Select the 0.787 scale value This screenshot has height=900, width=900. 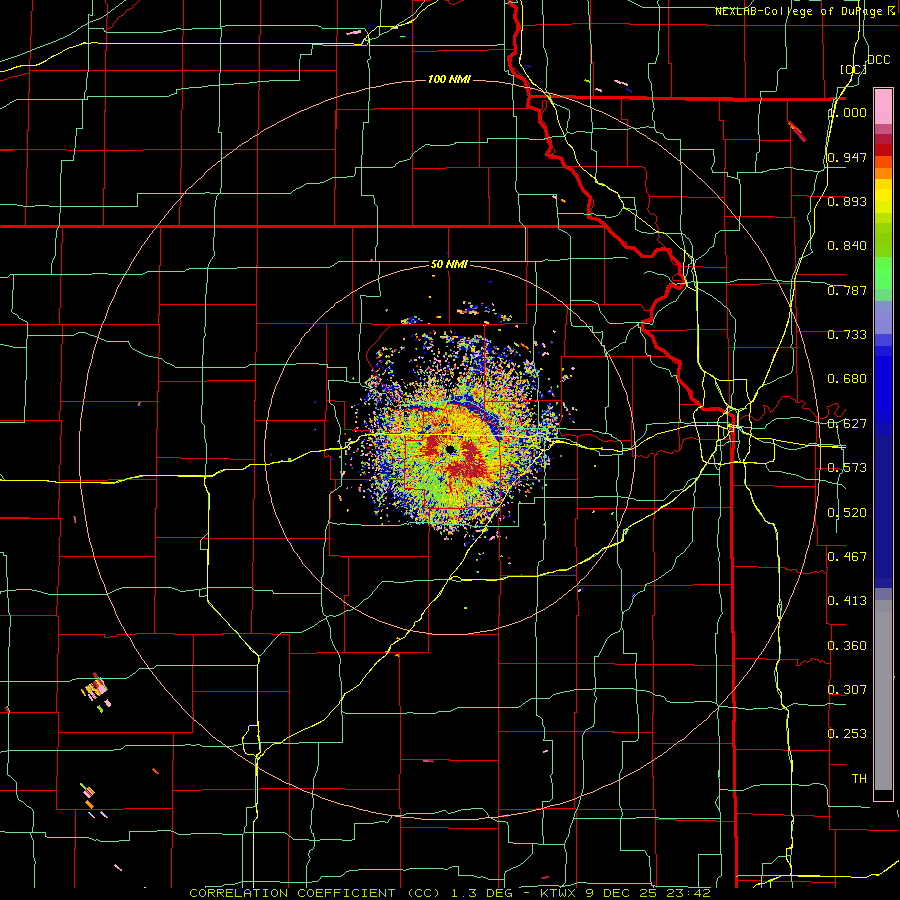tap(847, 290)
